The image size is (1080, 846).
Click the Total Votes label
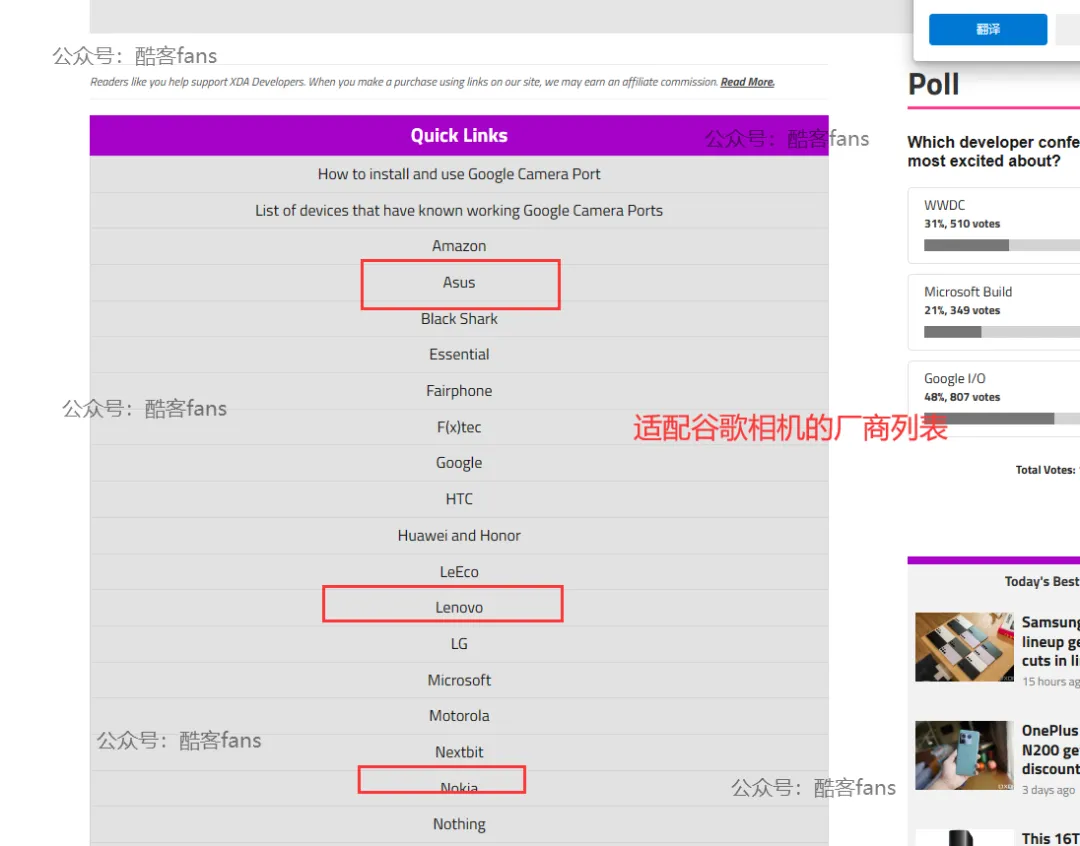[1047, 470]
